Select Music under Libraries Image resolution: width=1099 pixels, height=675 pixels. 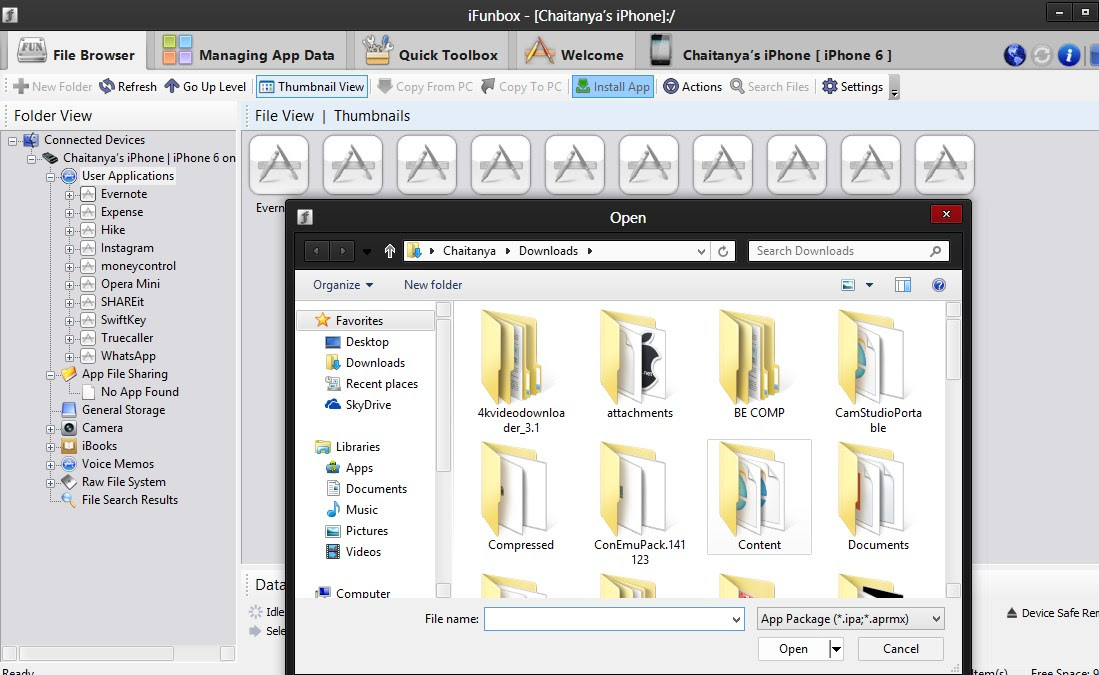pos(361,510)
